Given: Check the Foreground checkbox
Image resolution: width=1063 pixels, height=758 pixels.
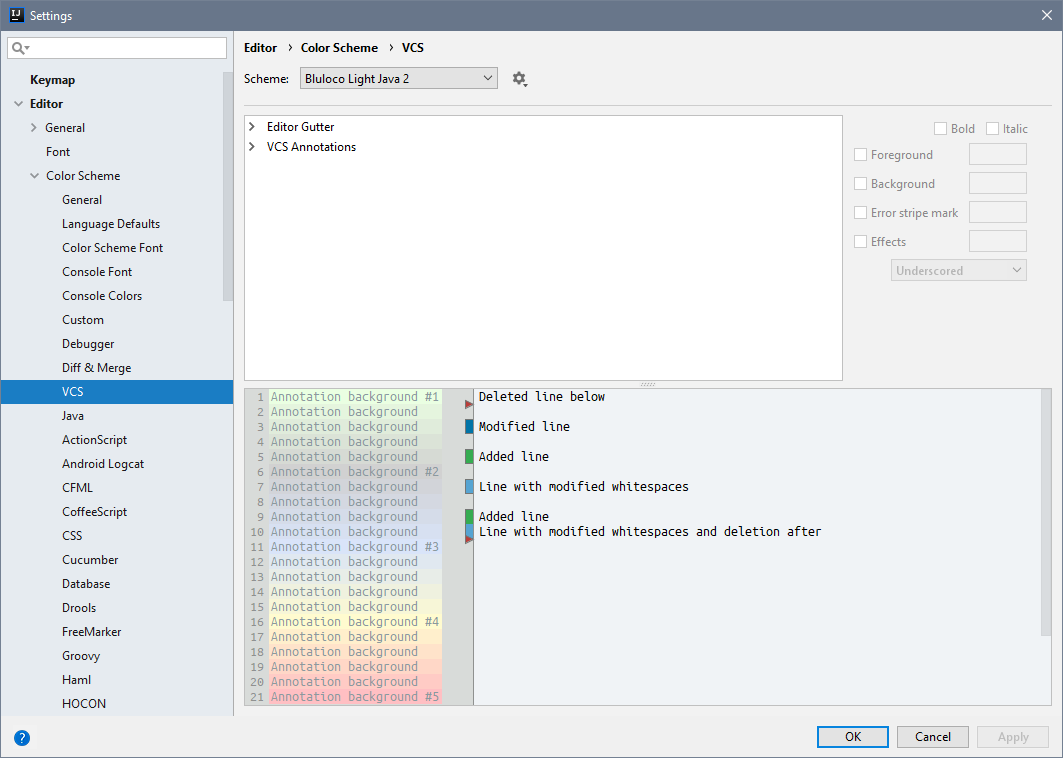Looking at the screenshot, I should 861,155.
